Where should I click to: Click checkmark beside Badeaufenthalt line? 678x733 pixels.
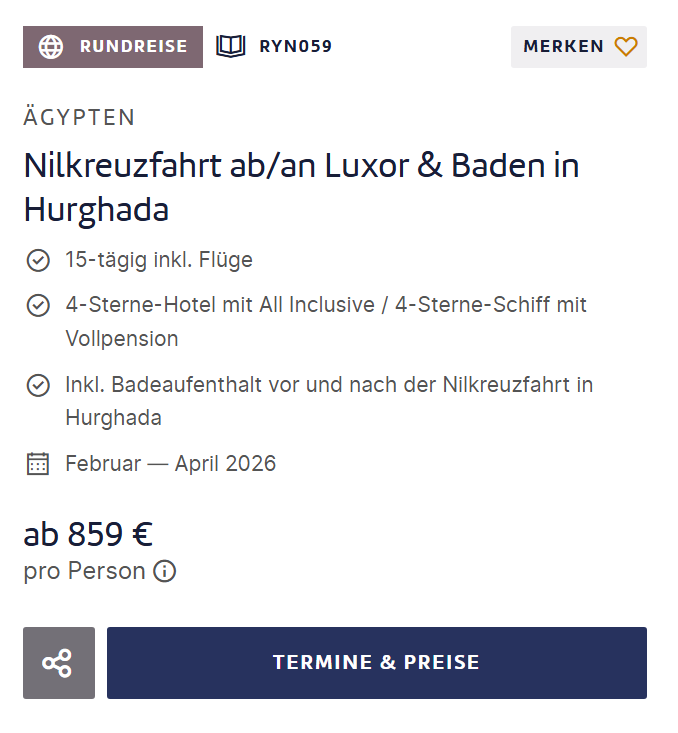[x=38, y=385]
